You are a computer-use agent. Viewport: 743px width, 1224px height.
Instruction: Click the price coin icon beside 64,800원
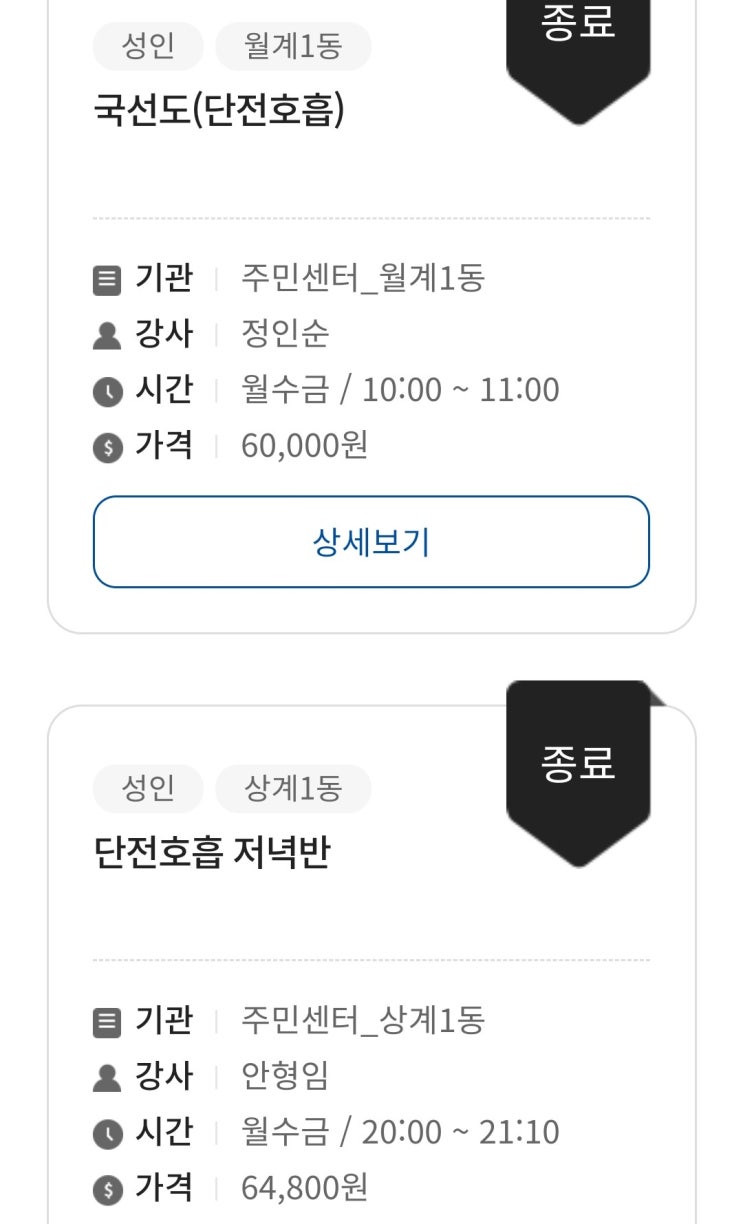[106, 1189]
